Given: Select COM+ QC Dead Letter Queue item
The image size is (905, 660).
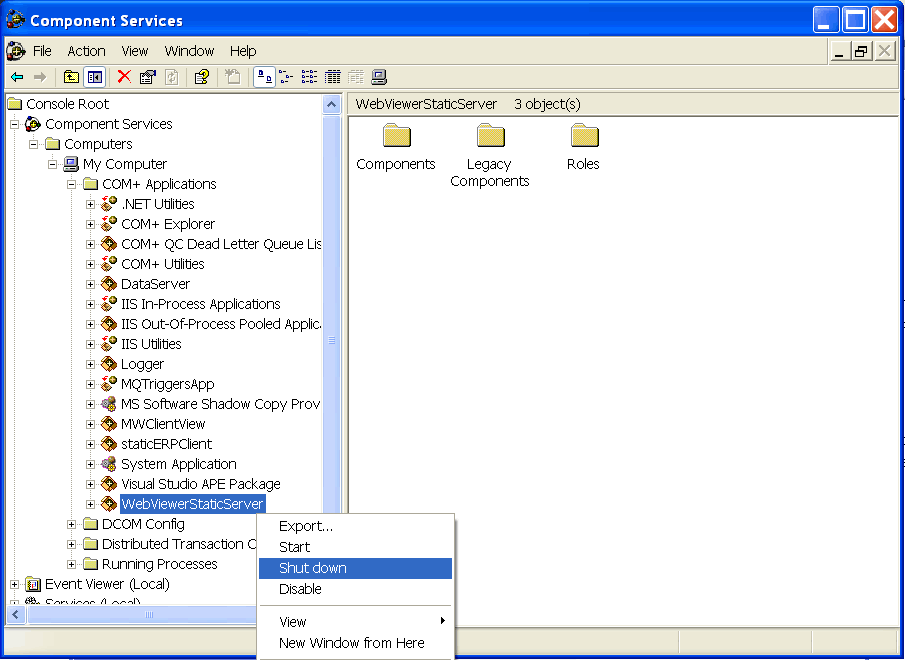Looking at the screenshot, I should 221,244.
